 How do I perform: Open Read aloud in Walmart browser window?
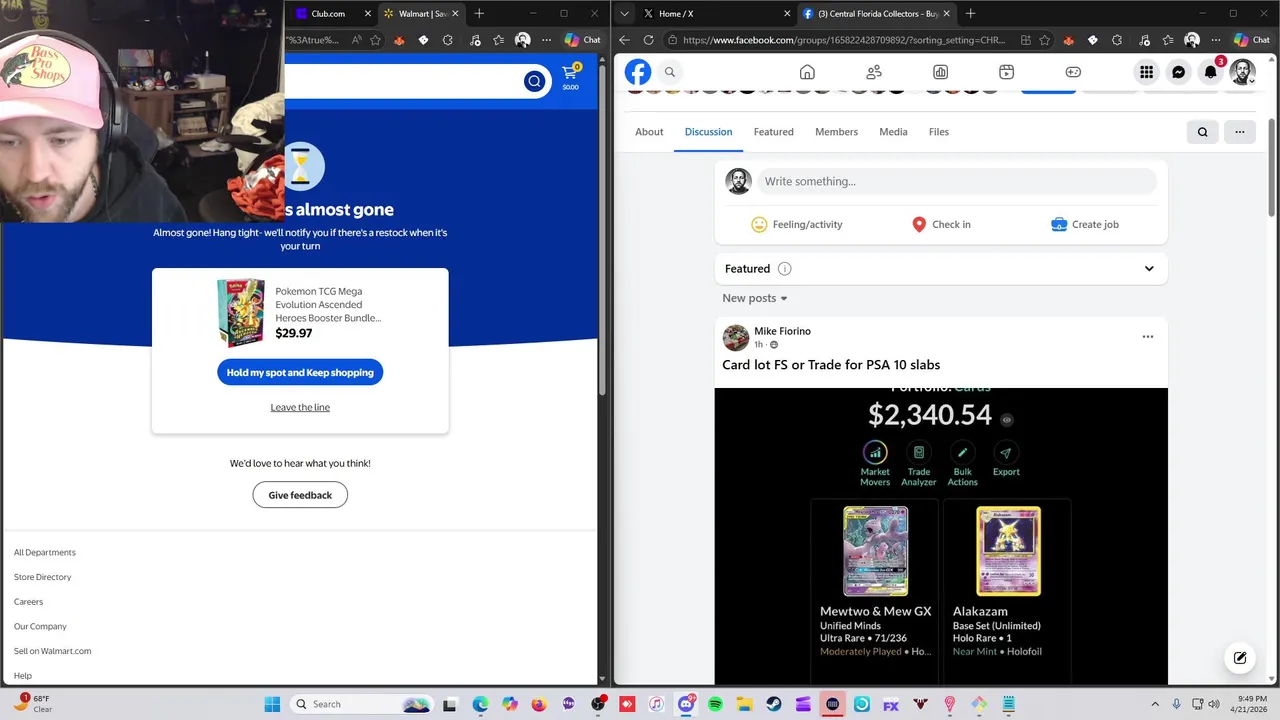(357, 40)
